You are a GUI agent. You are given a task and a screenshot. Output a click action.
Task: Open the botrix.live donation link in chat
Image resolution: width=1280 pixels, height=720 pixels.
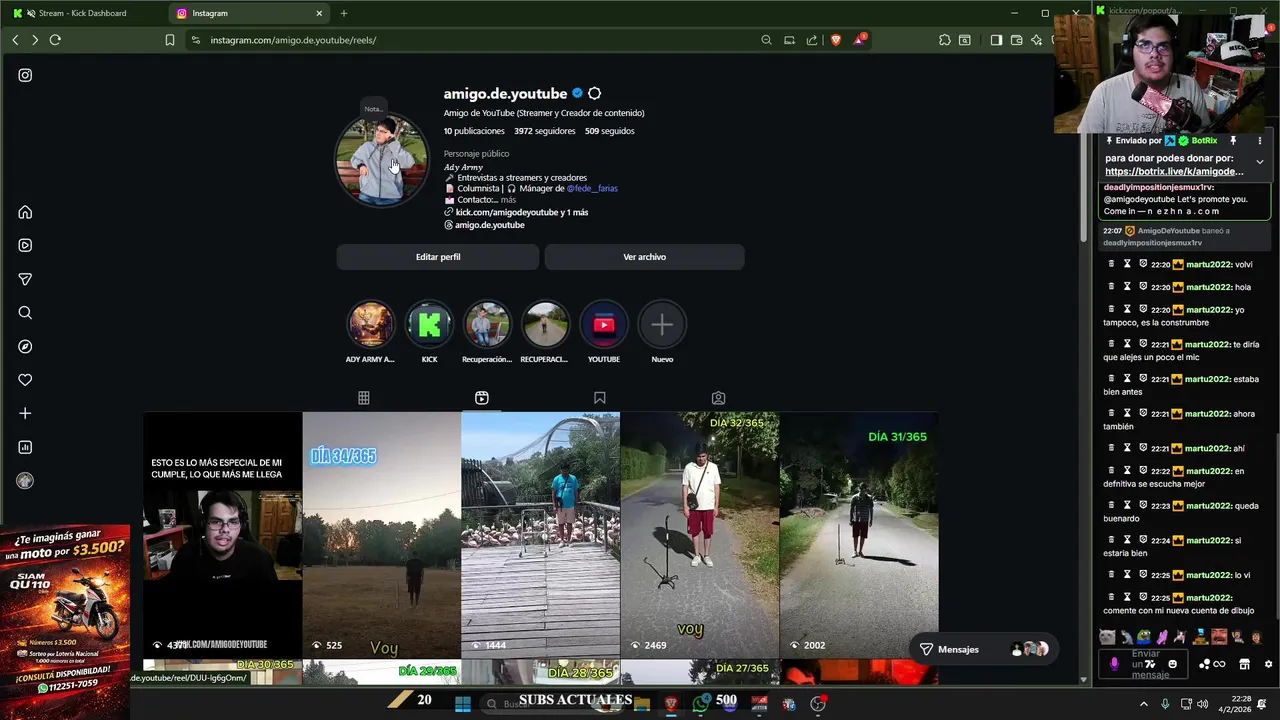click(x=1174, y=171)
